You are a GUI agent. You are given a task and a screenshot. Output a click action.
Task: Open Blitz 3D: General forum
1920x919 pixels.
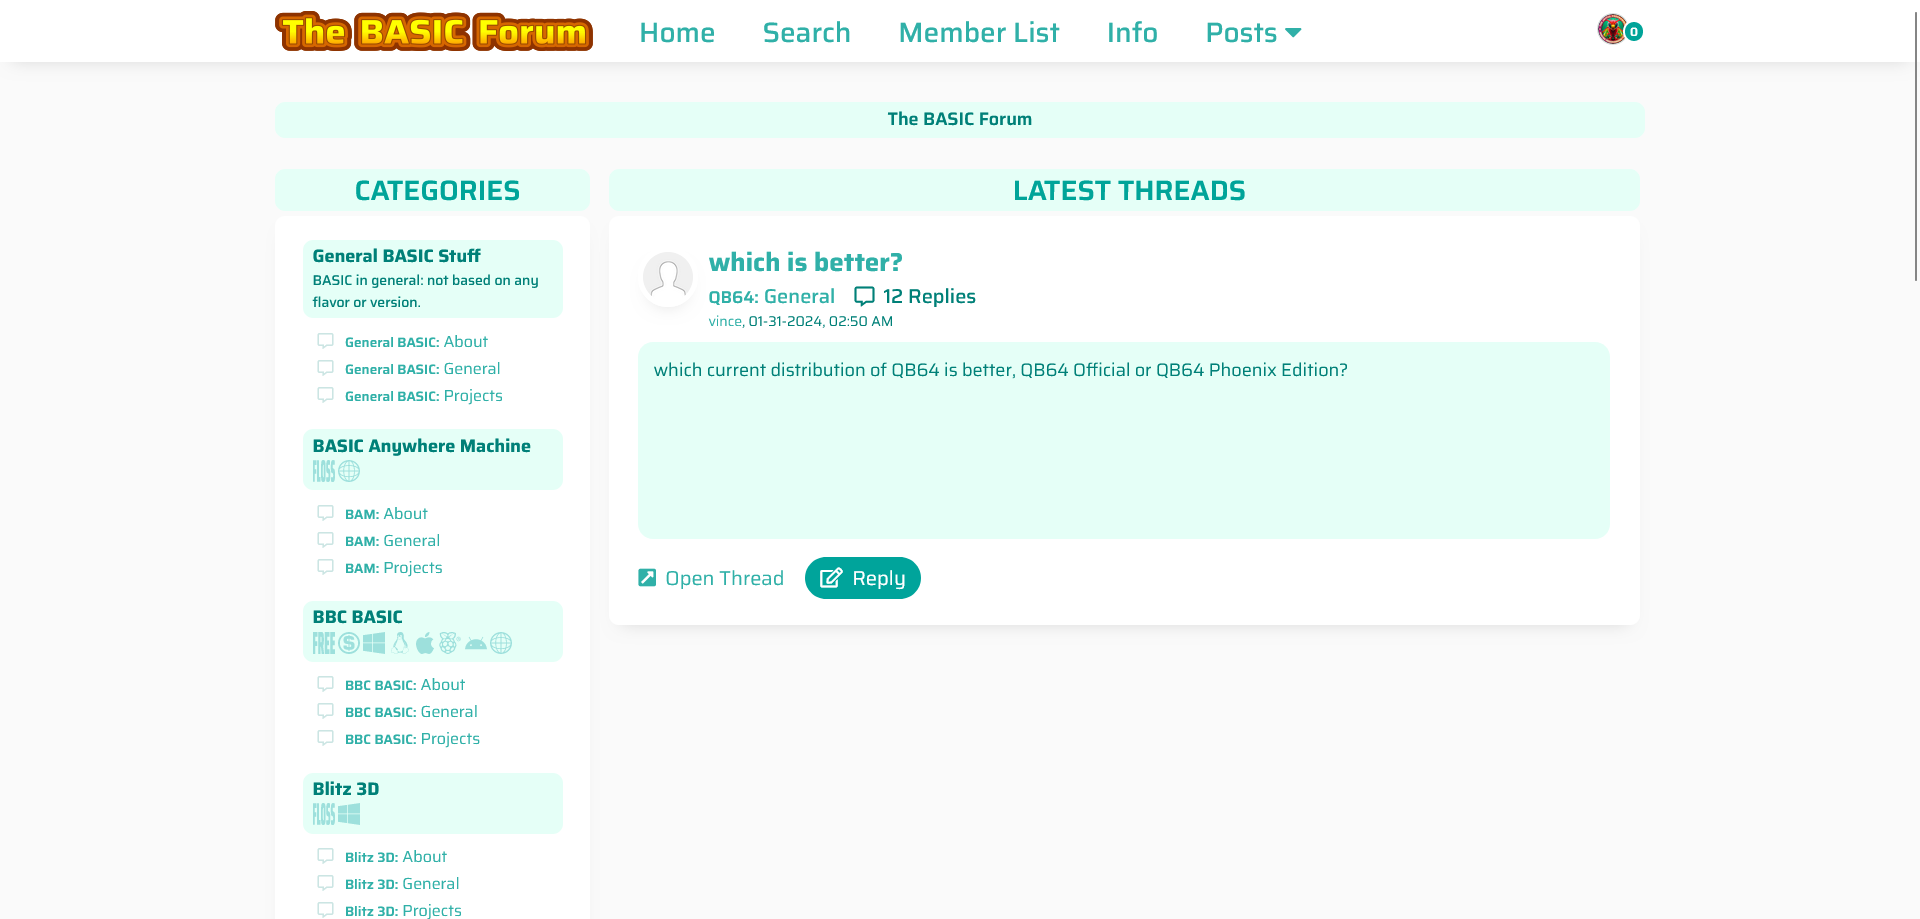pos(402,884)
